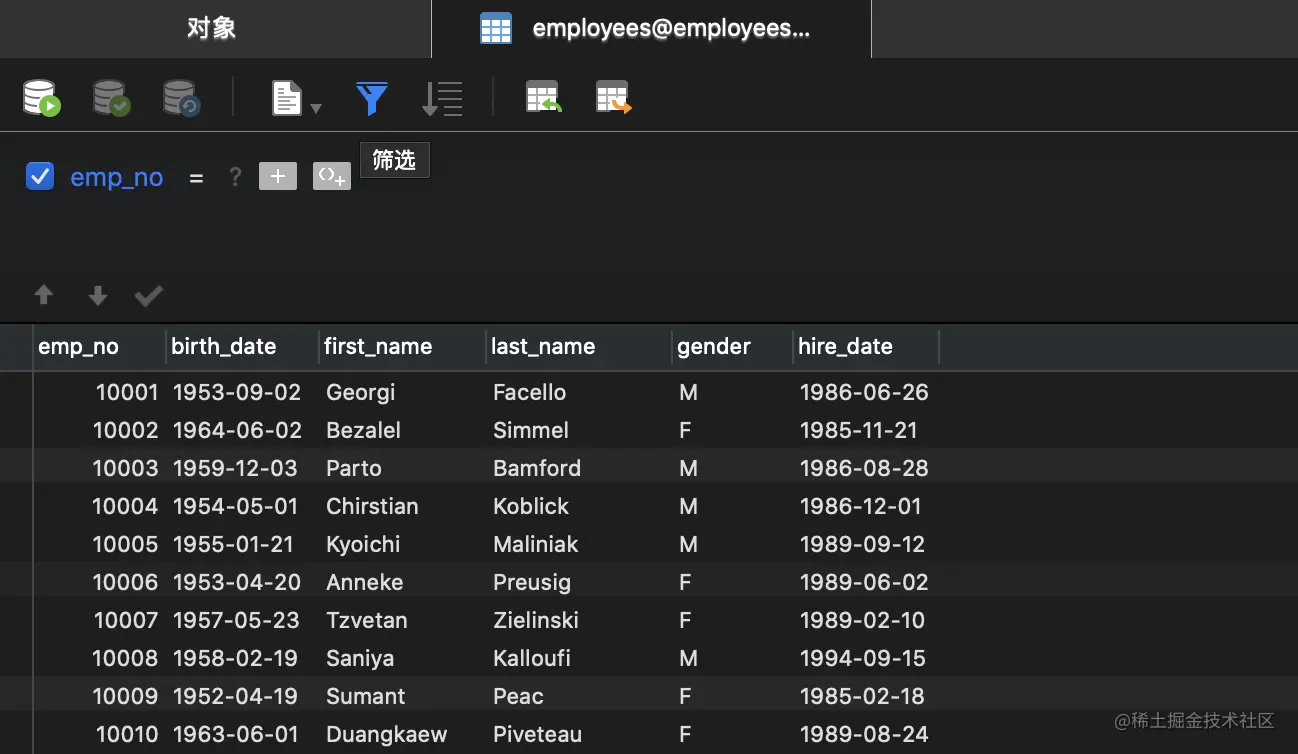Select last name cell Simmel
This screenshot has height=754, width=1298.
tap(531, 430)
